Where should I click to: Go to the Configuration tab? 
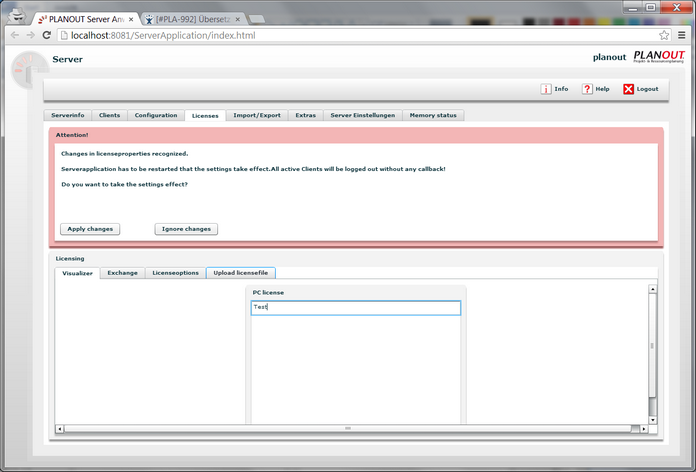156,115
